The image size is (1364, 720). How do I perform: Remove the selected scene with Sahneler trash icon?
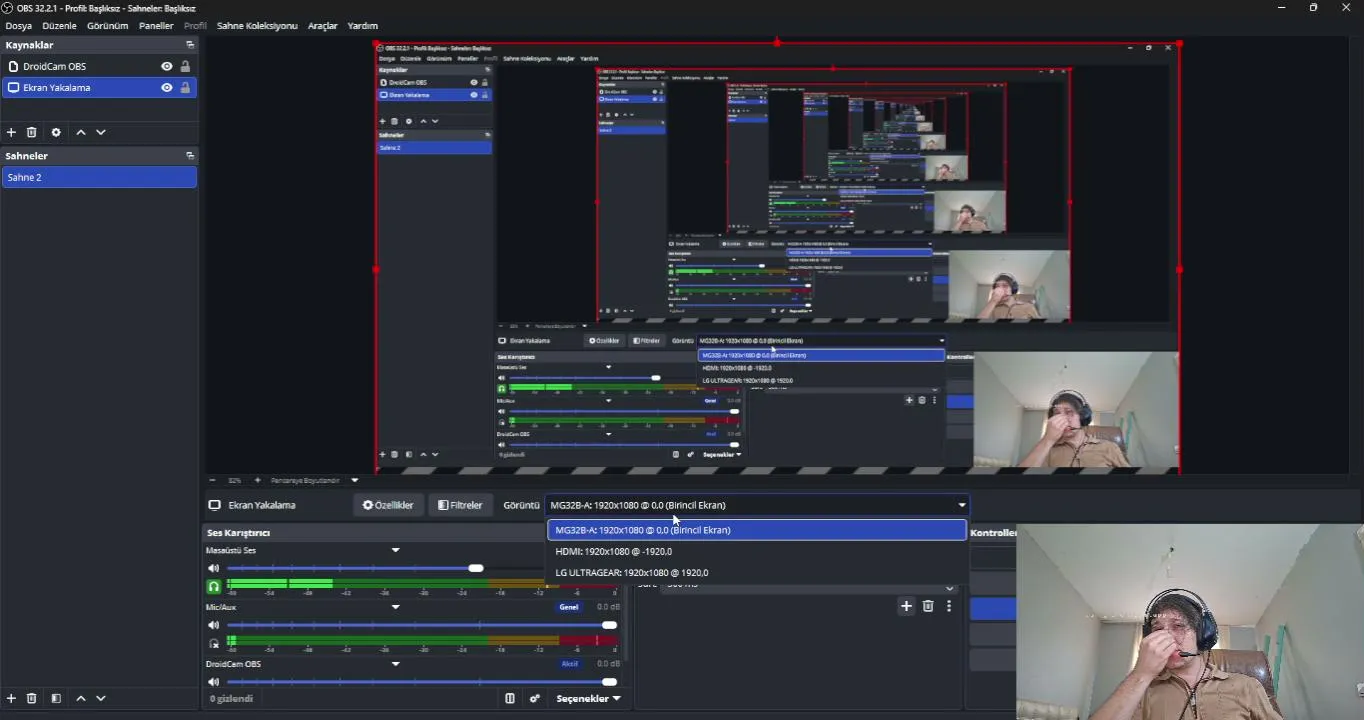point(31,698)
